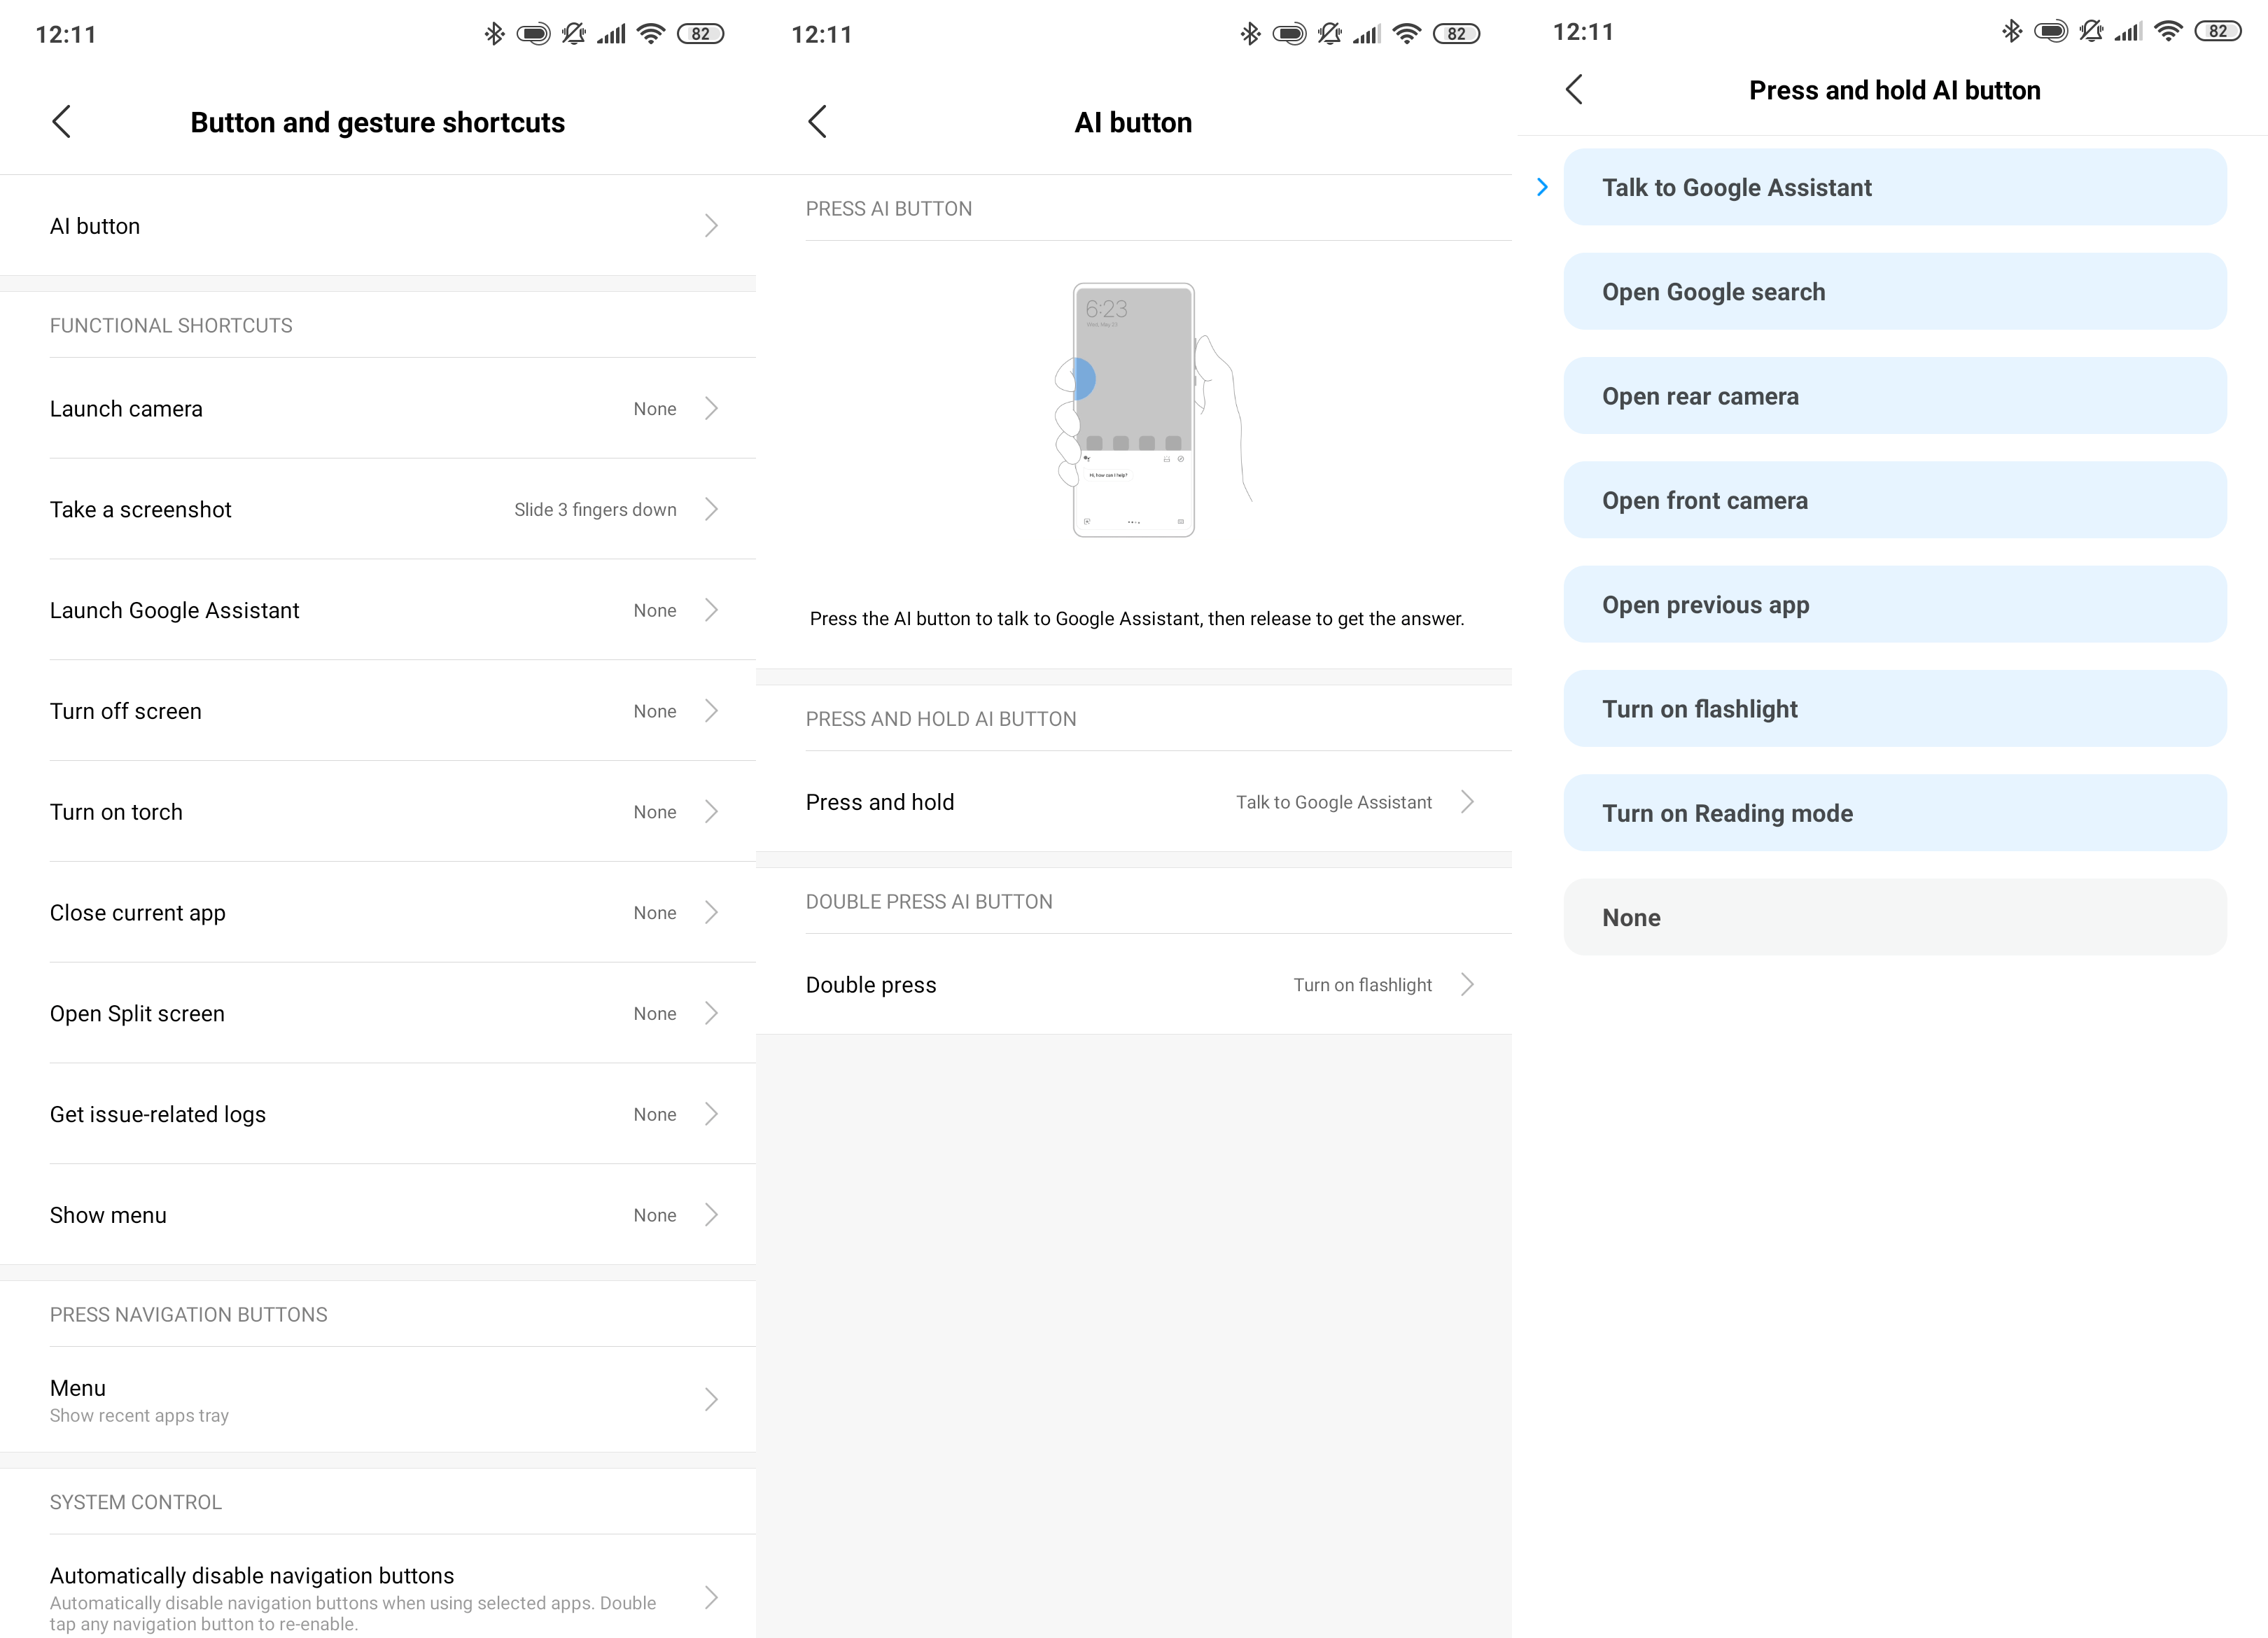The width and height of the screenshot is (2268, 1638).
Task: Tap battery indicator in right status bar
Action: point(2217,32)
